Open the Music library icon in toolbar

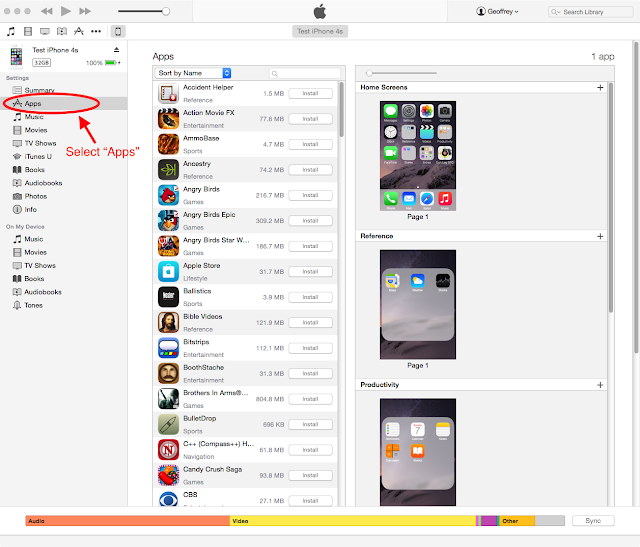click(x=11, y=31)
